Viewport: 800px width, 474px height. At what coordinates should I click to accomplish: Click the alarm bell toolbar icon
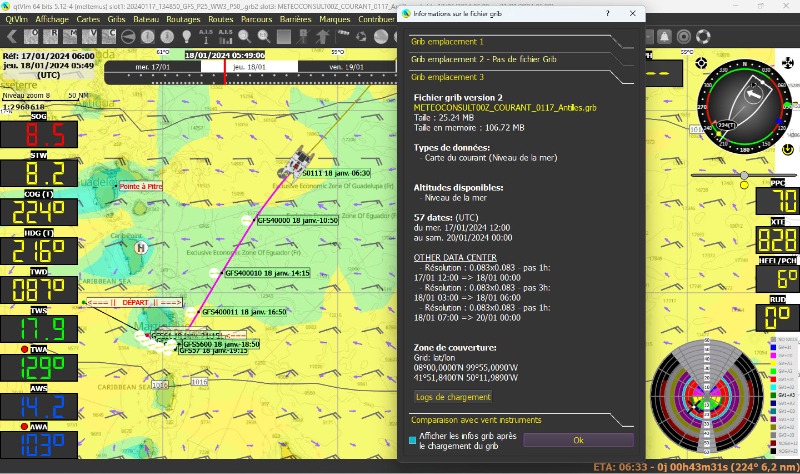coord(664,36)
